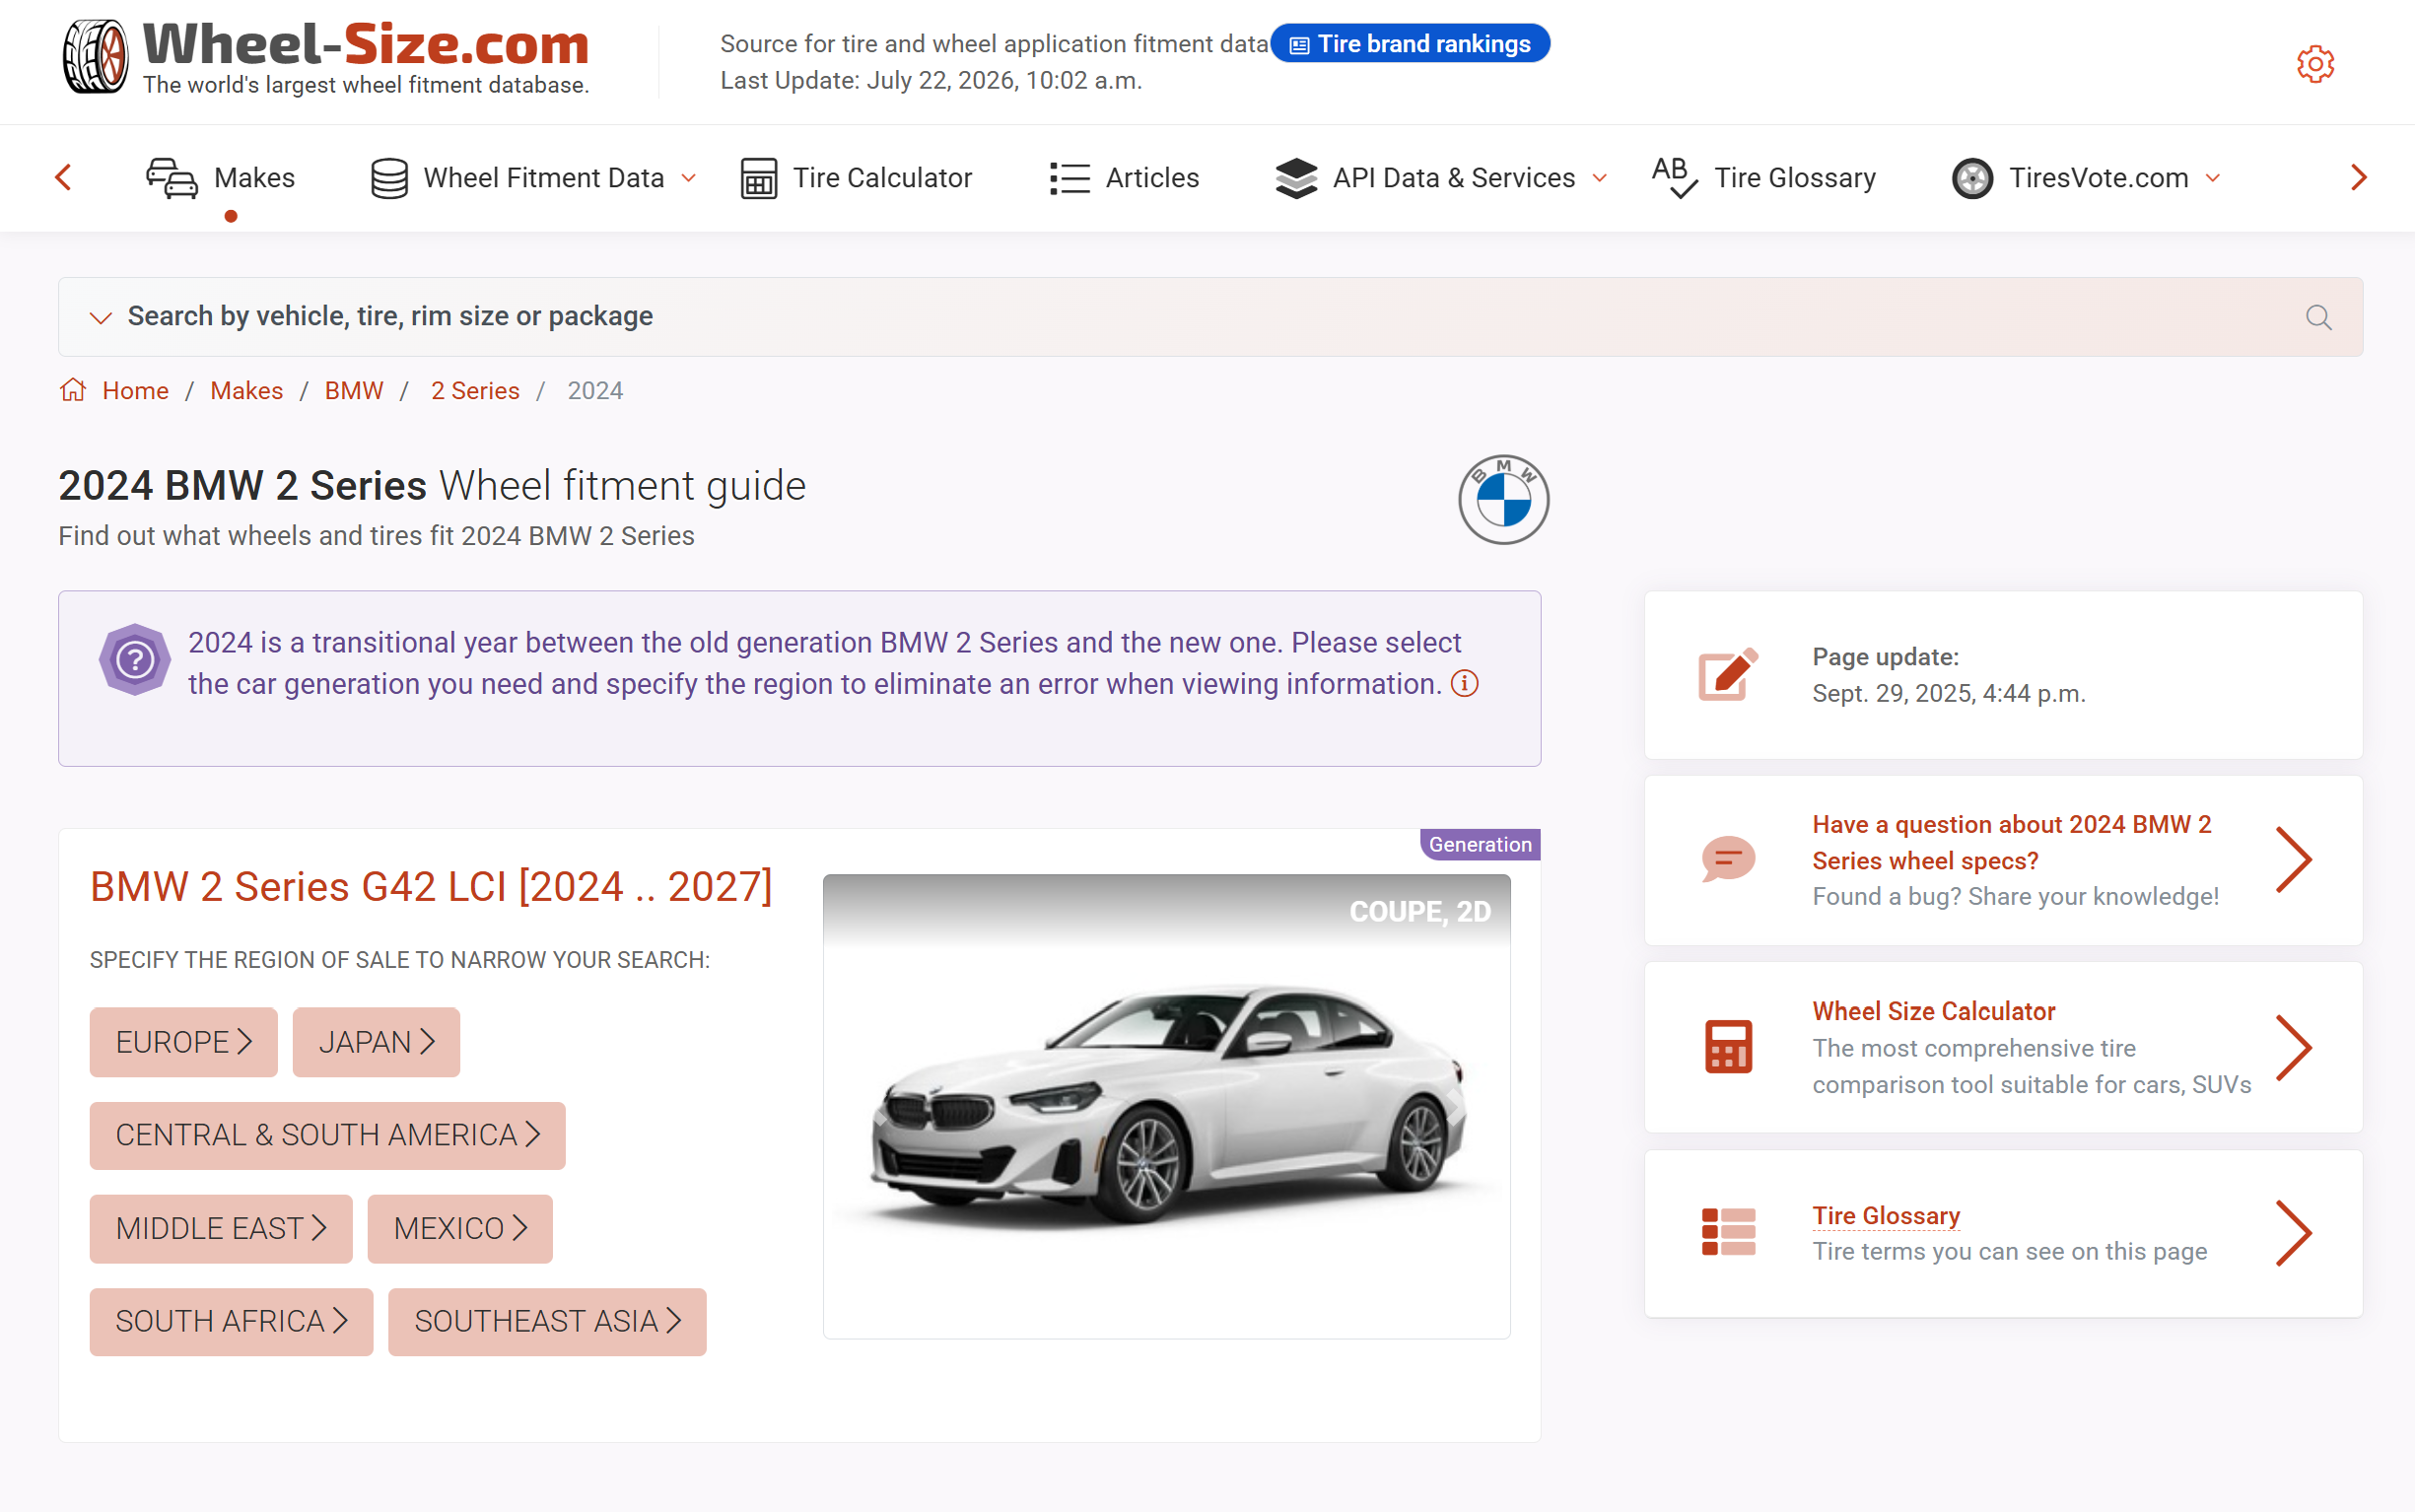Image resolution: width=2415 pixels, height=1512 pixels.
Task: Open the settings gear icon
Action: pyautogui.click(x=2315, y=64)
